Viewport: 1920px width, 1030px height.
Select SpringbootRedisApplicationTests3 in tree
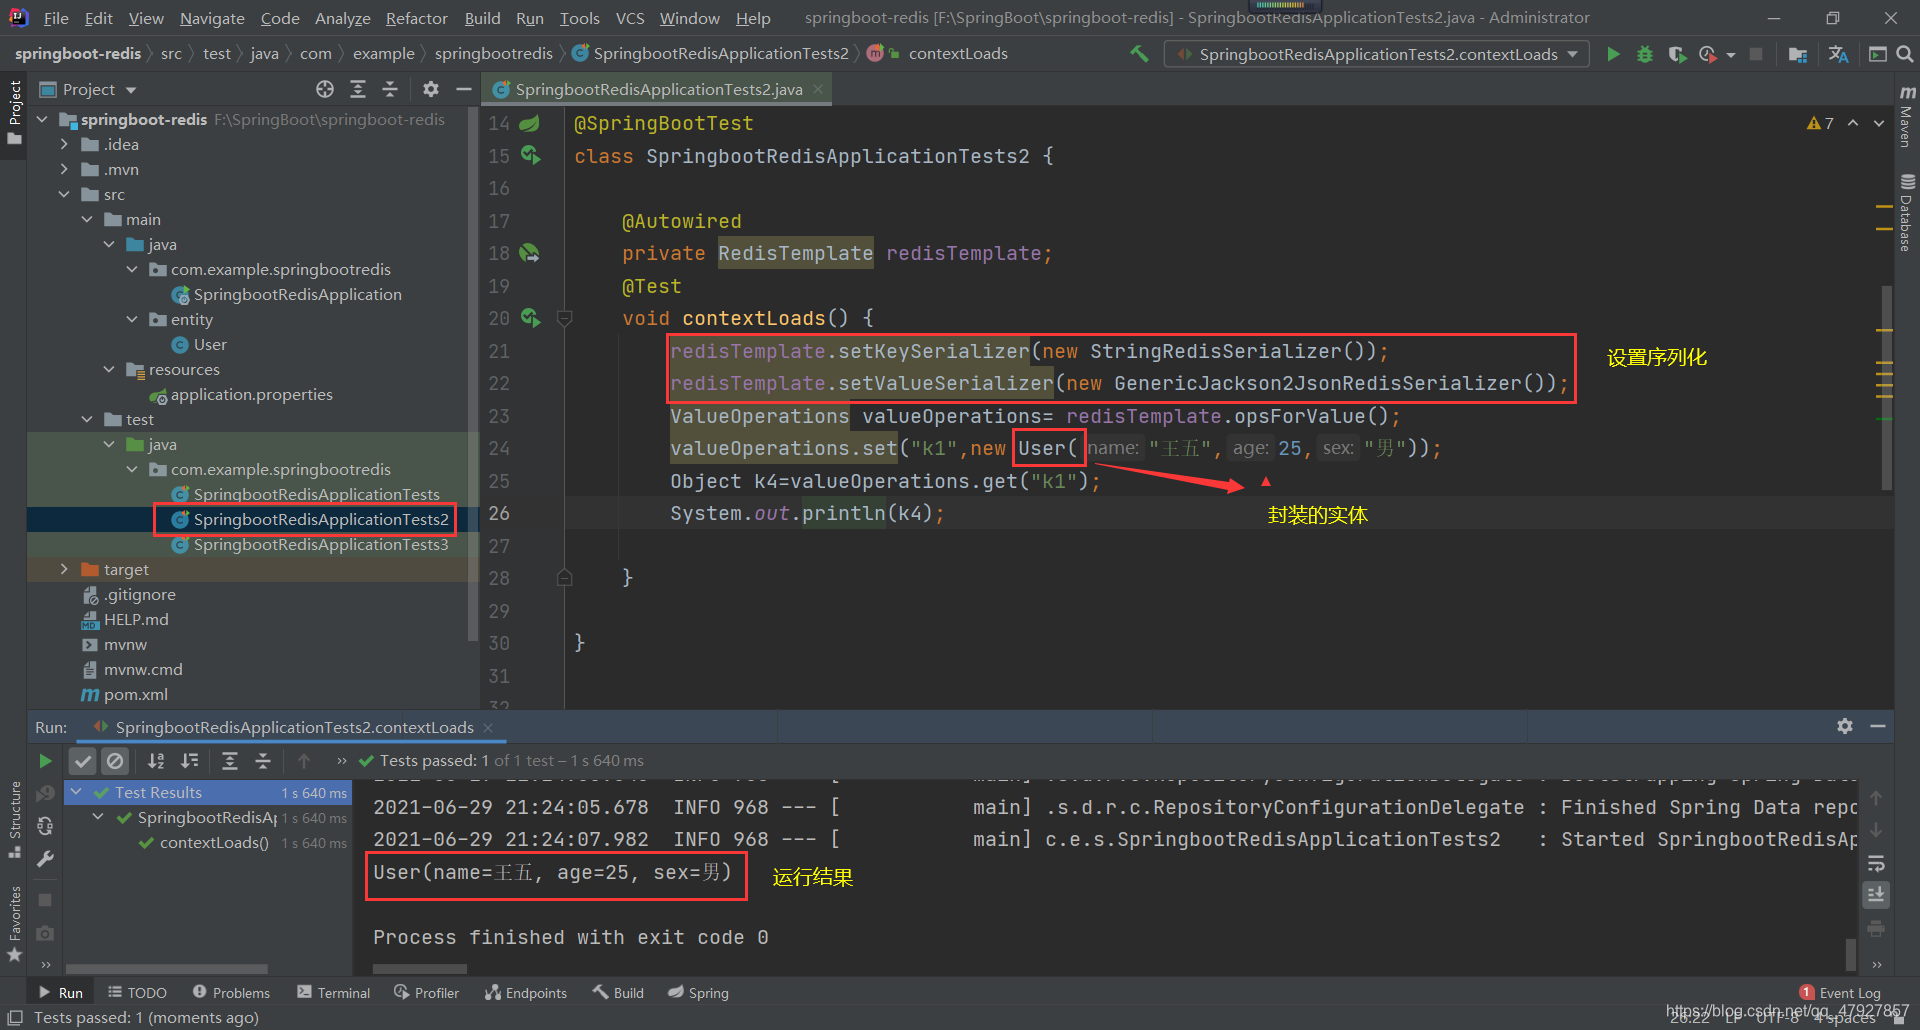tap(320, 544)
